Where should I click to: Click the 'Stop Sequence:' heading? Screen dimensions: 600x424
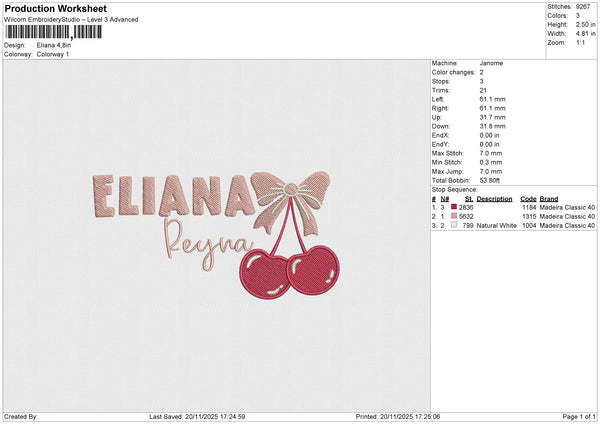[455, 190]
